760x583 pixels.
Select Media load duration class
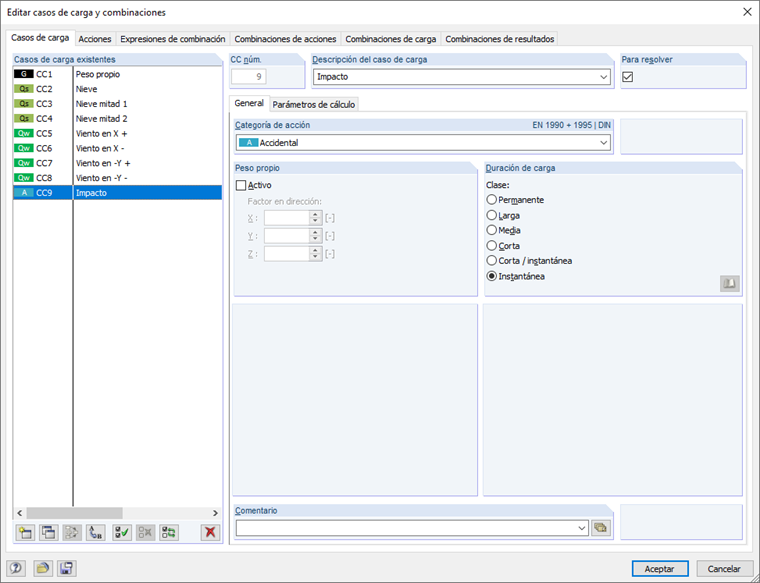[x=491, y=230]
